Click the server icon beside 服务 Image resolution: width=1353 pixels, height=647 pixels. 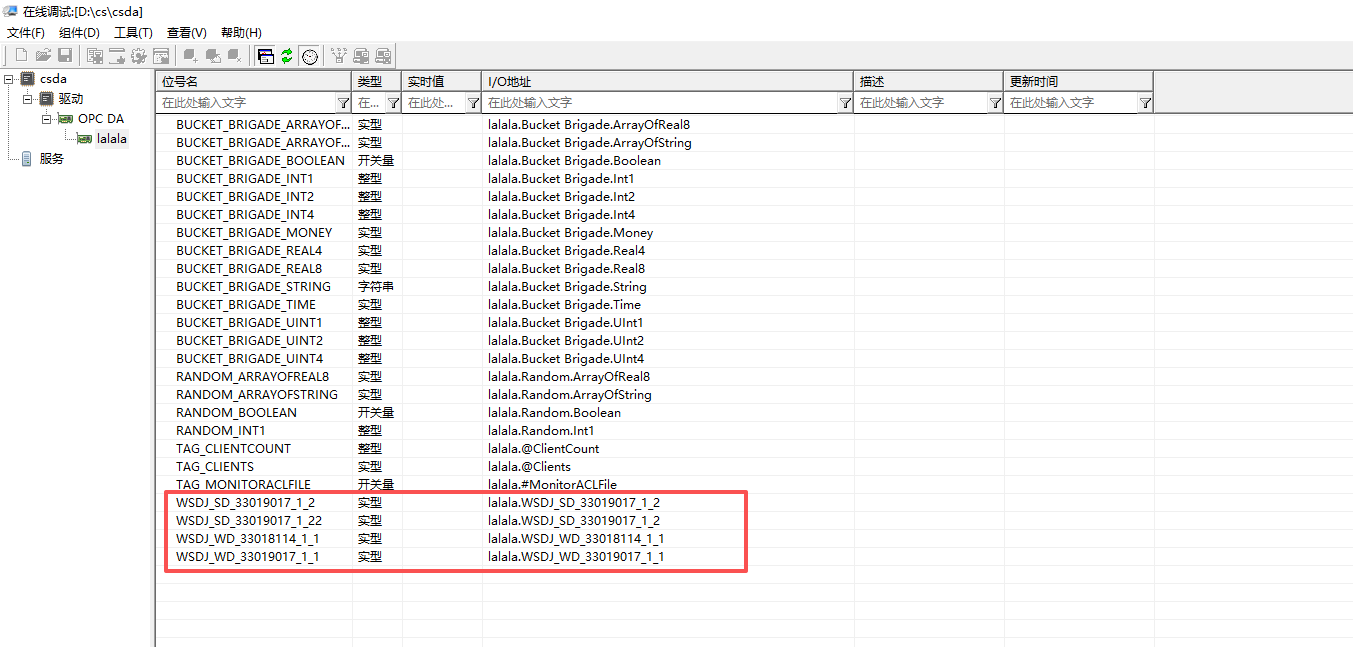[27, 158]
